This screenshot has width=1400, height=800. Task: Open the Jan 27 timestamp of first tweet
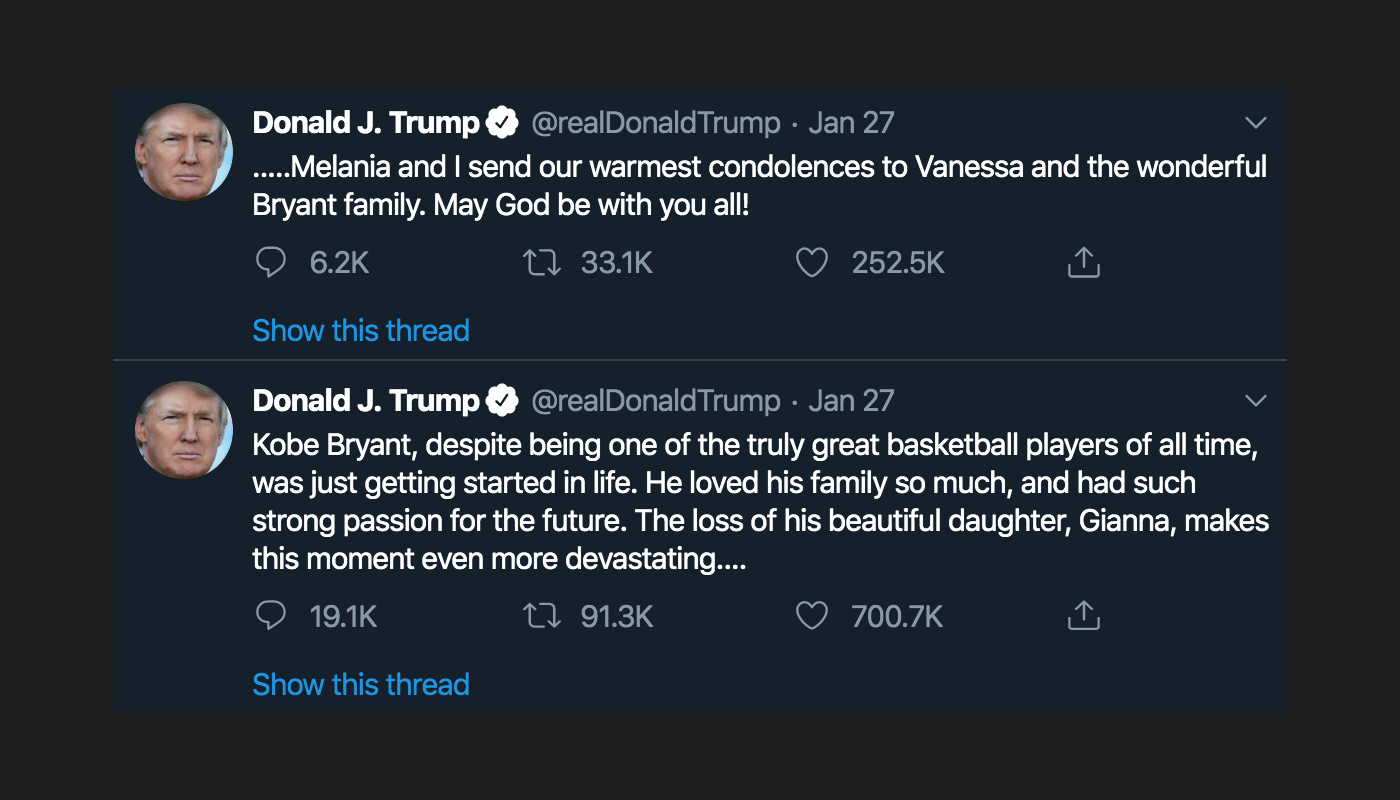851,123
